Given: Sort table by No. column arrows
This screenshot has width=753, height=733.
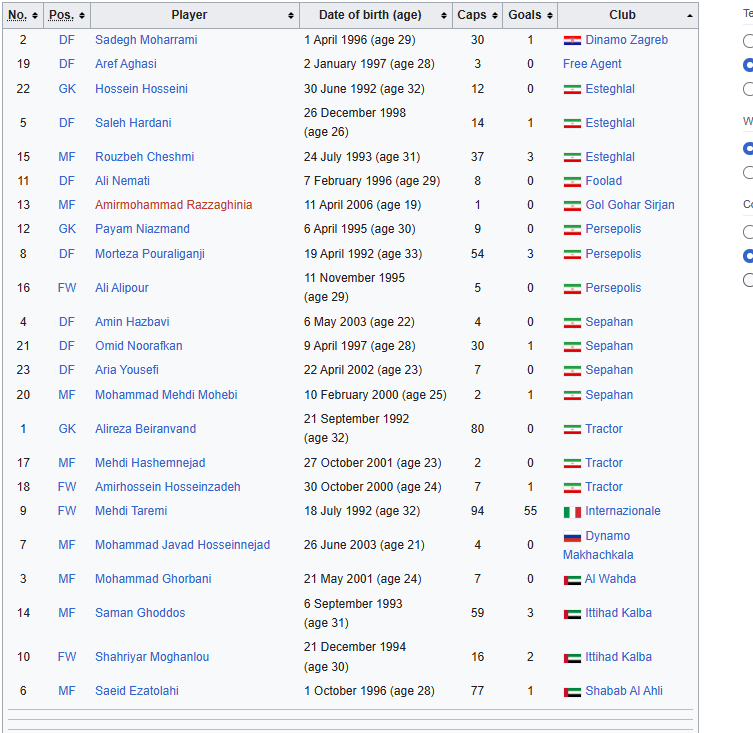Looking at the screenshot, I should coord(35,16).
